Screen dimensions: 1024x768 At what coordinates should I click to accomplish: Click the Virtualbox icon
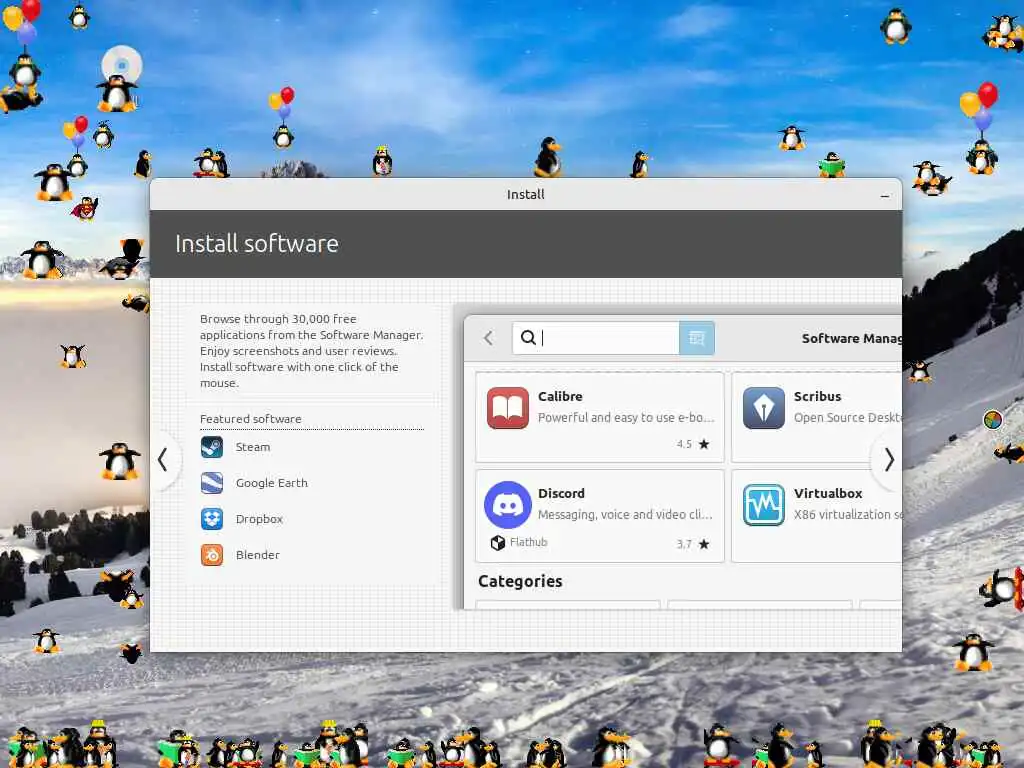tap(763, 505)
